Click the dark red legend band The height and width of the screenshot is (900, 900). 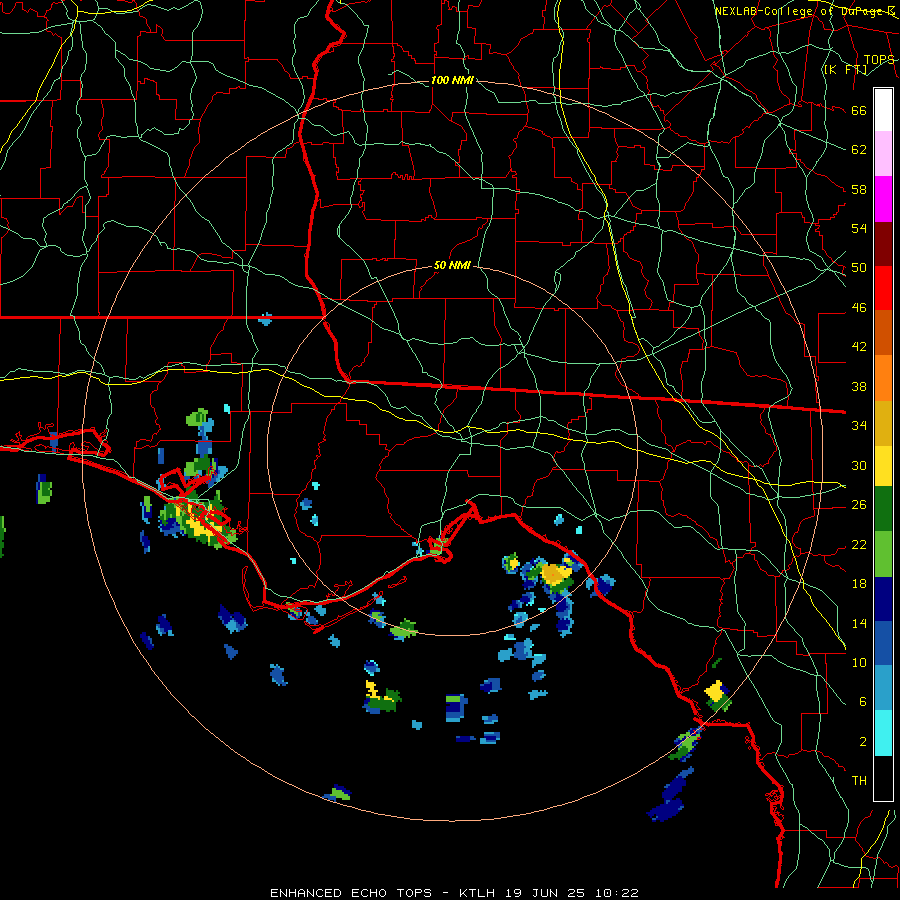tap(883, 243)
